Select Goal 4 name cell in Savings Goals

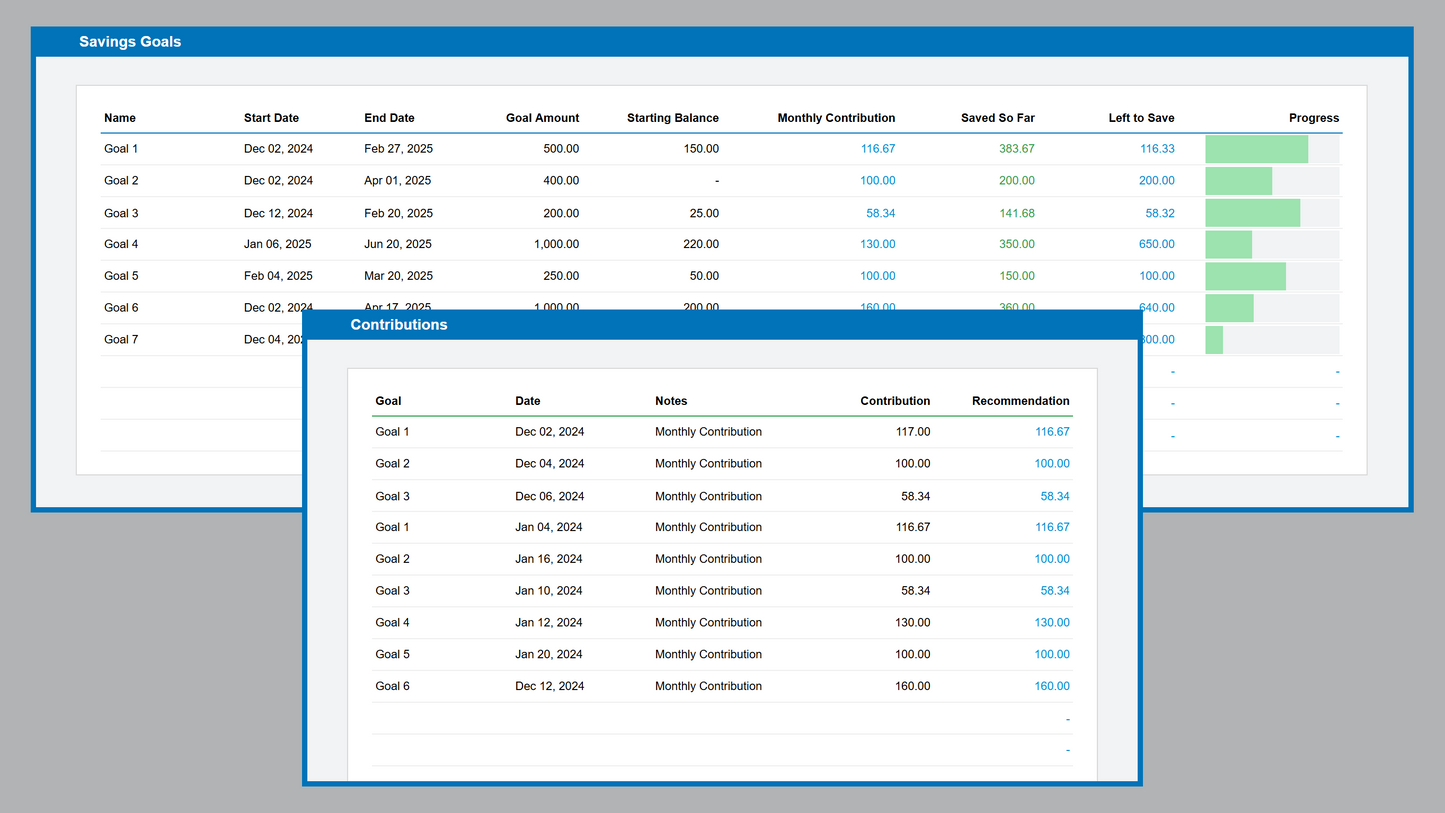tap(121, 244)
